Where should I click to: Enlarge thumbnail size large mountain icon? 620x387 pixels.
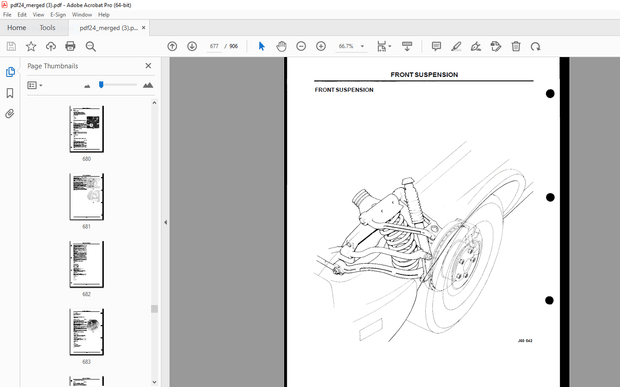pyautogui.click(x=148, y=85)
